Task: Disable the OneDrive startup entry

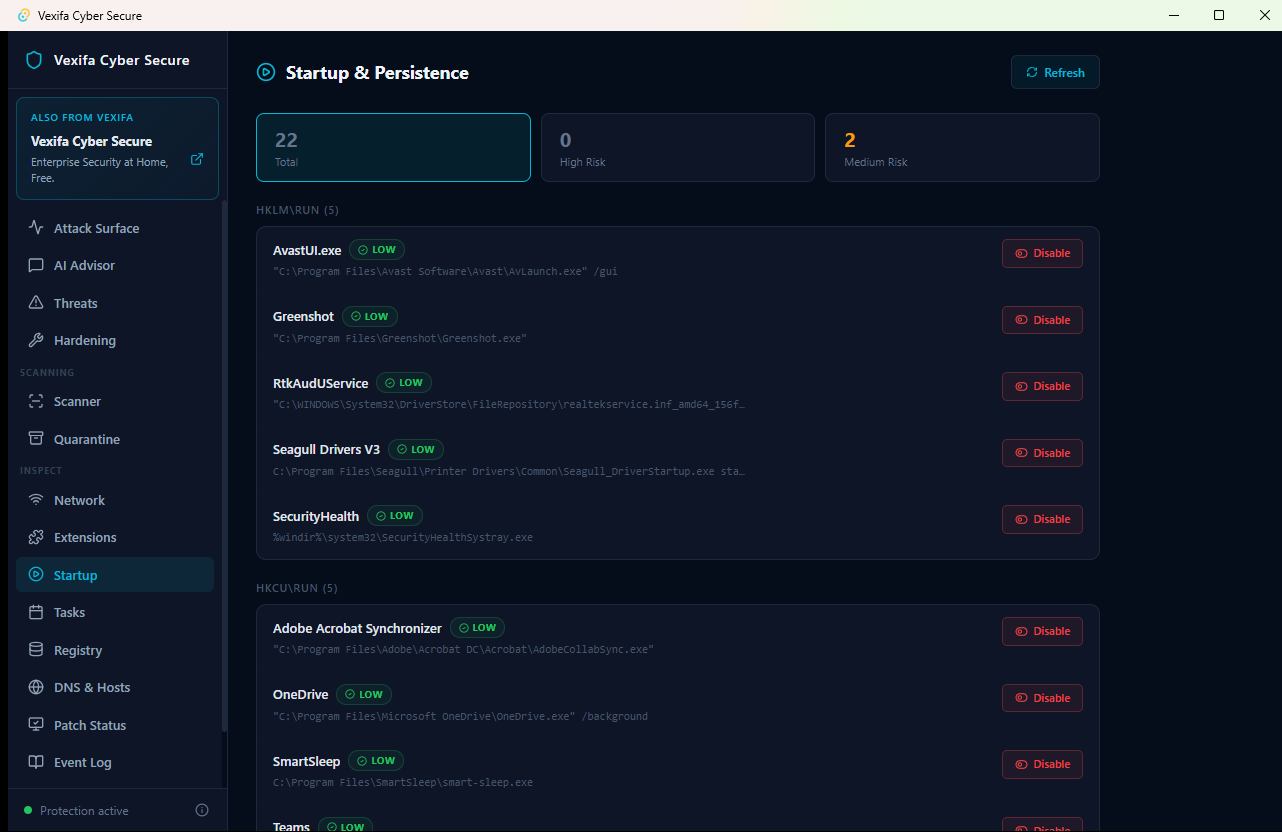Action: pos(1042,698)
